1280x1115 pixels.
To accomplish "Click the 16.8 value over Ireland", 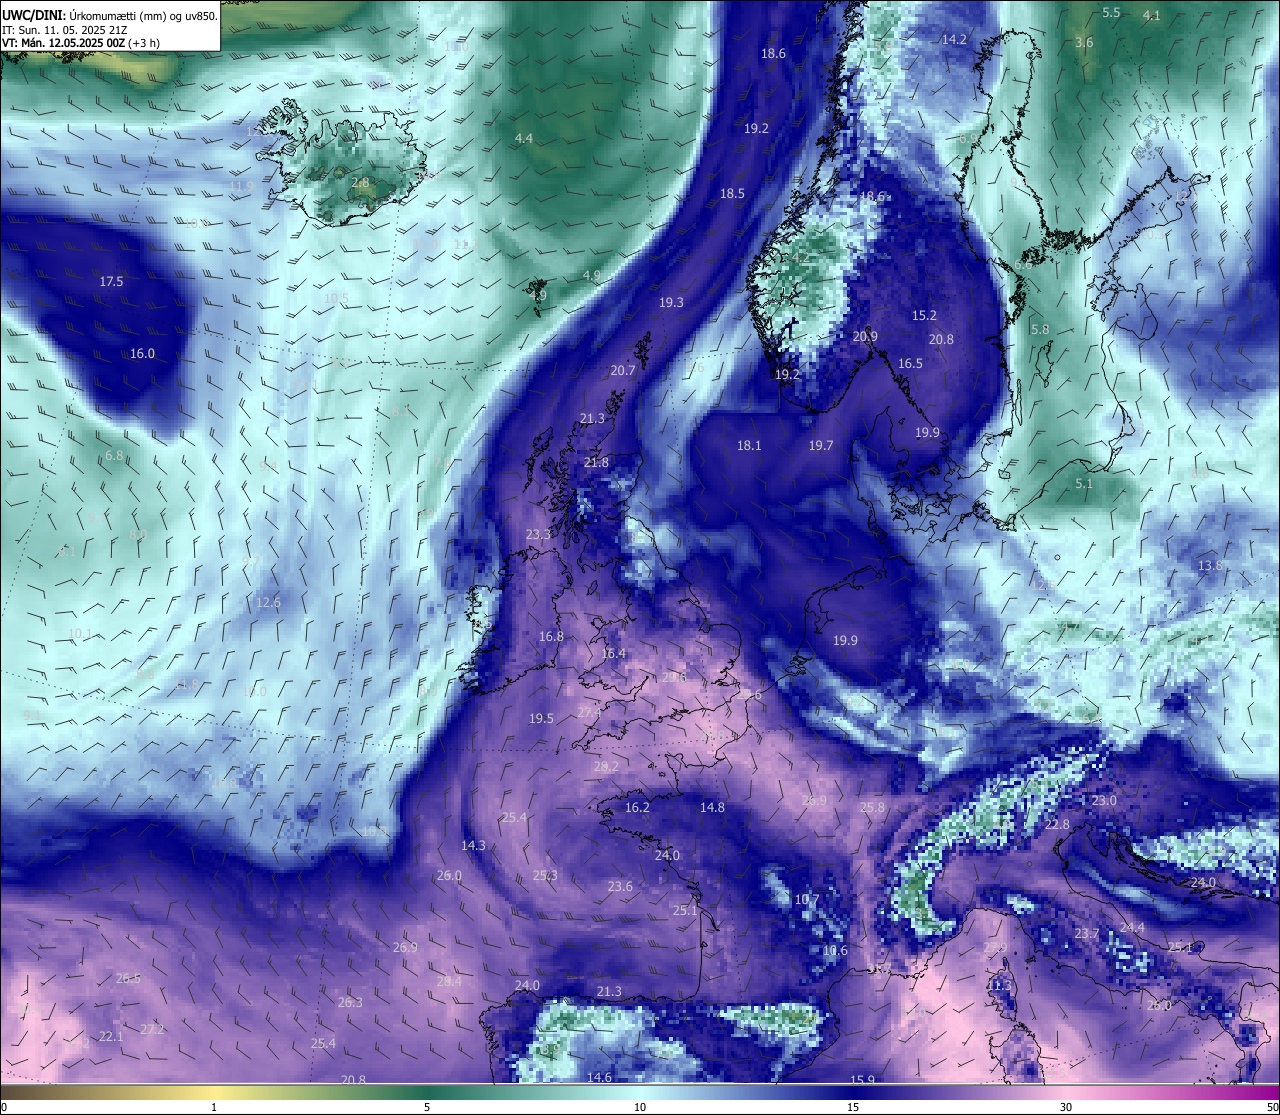I will (551, 637).
